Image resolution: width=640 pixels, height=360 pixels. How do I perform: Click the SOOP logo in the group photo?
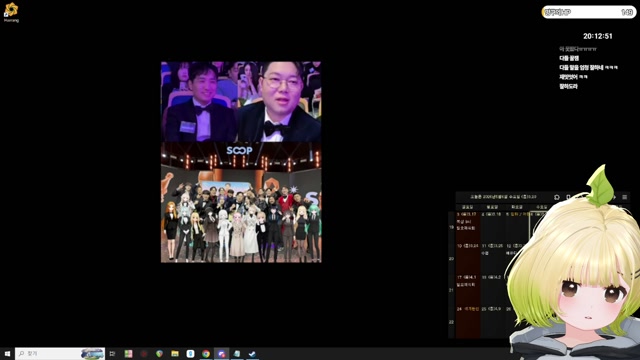tap(239, 151)
